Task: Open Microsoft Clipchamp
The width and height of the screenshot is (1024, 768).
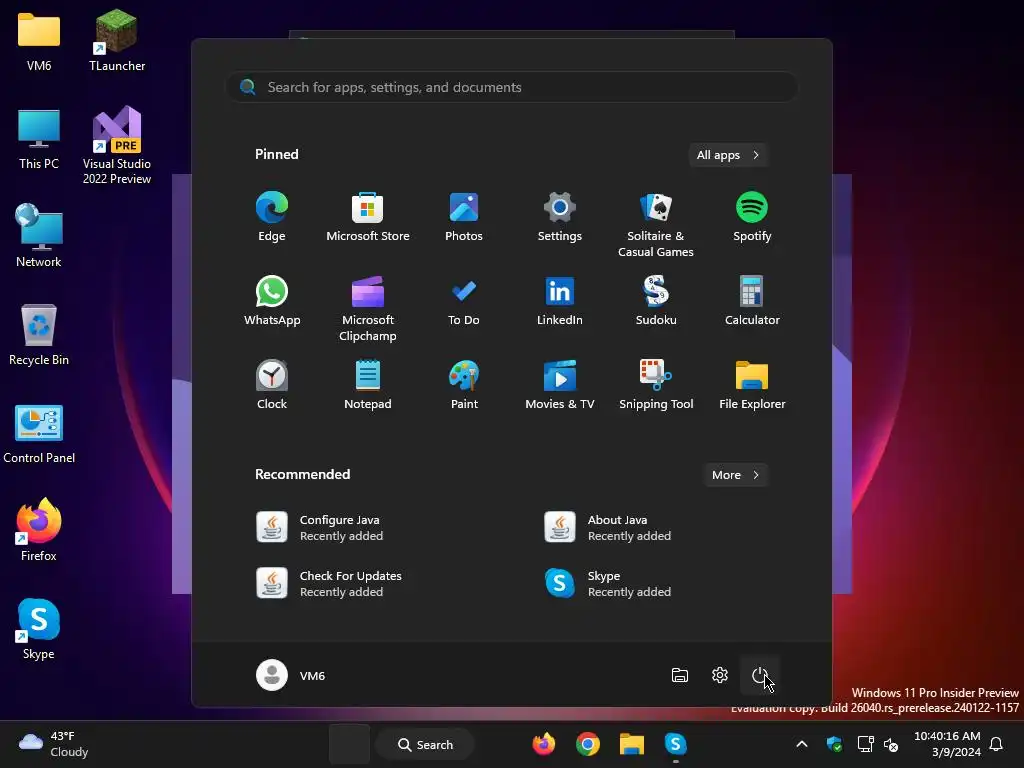Action: click(368, 308)
